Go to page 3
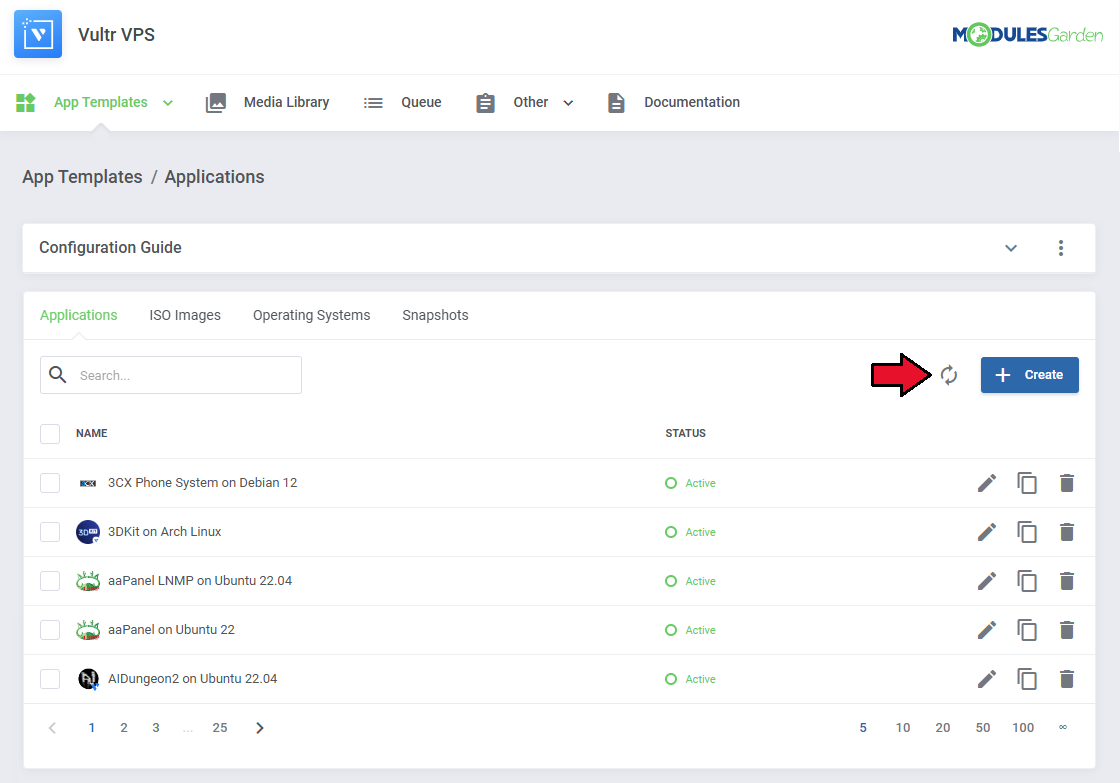 156,728
